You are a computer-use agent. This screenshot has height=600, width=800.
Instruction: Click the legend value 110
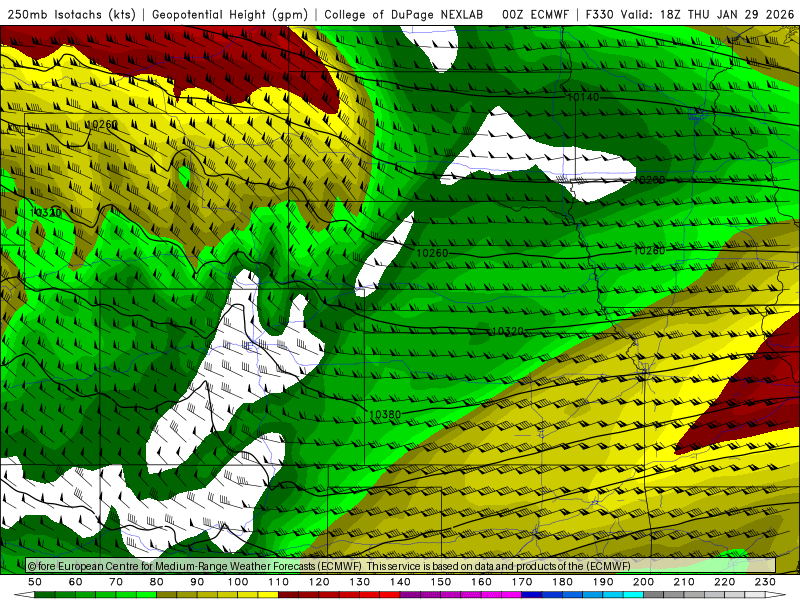[279, 582]
